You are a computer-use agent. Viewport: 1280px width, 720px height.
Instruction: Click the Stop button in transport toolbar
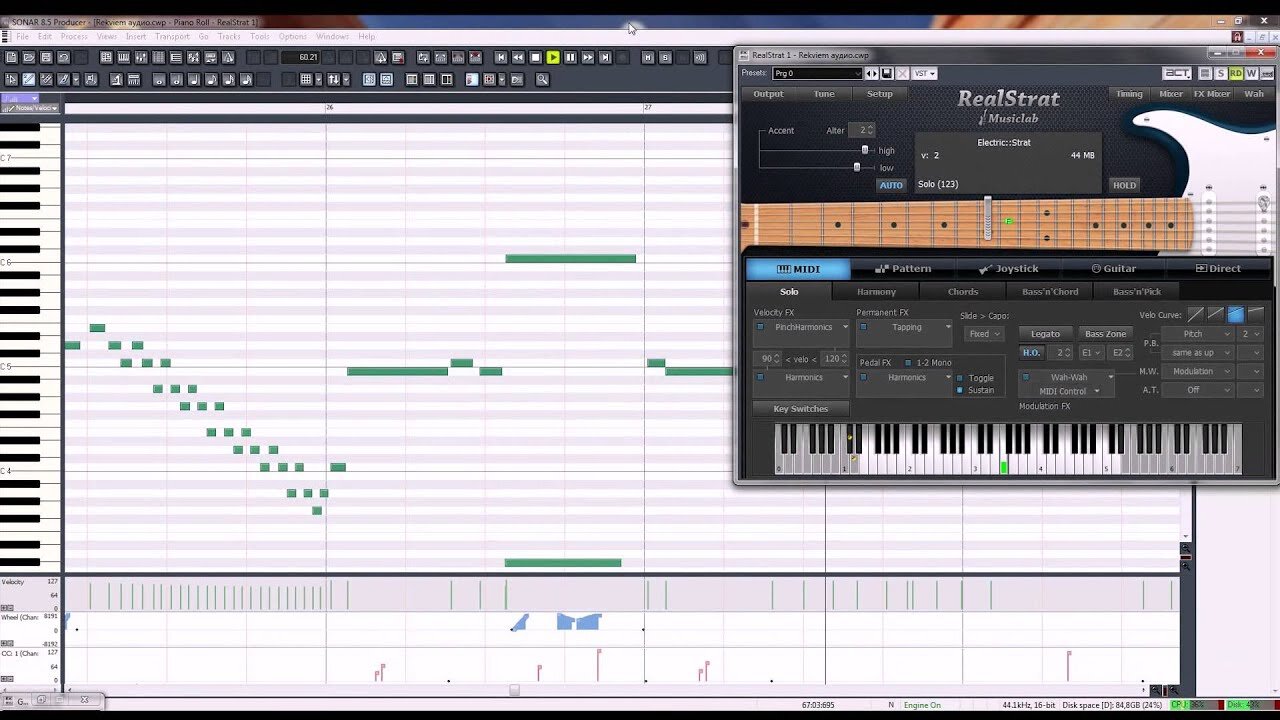click(536, 58)
